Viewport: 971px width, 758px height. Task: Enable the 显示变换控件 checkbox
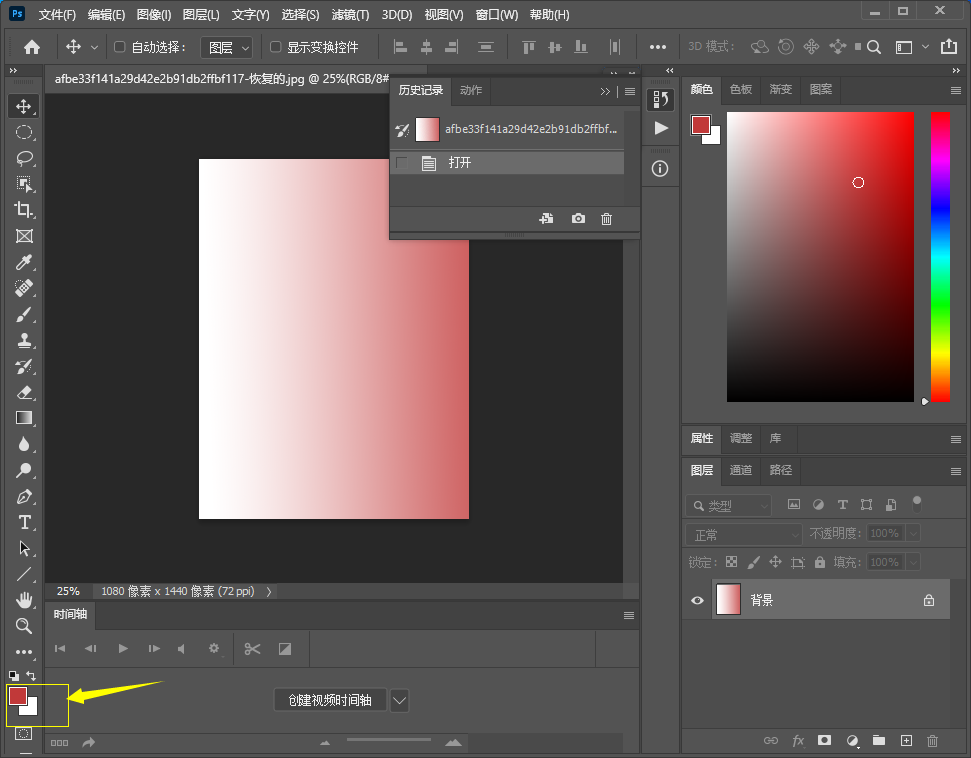(x=276, y=47)
